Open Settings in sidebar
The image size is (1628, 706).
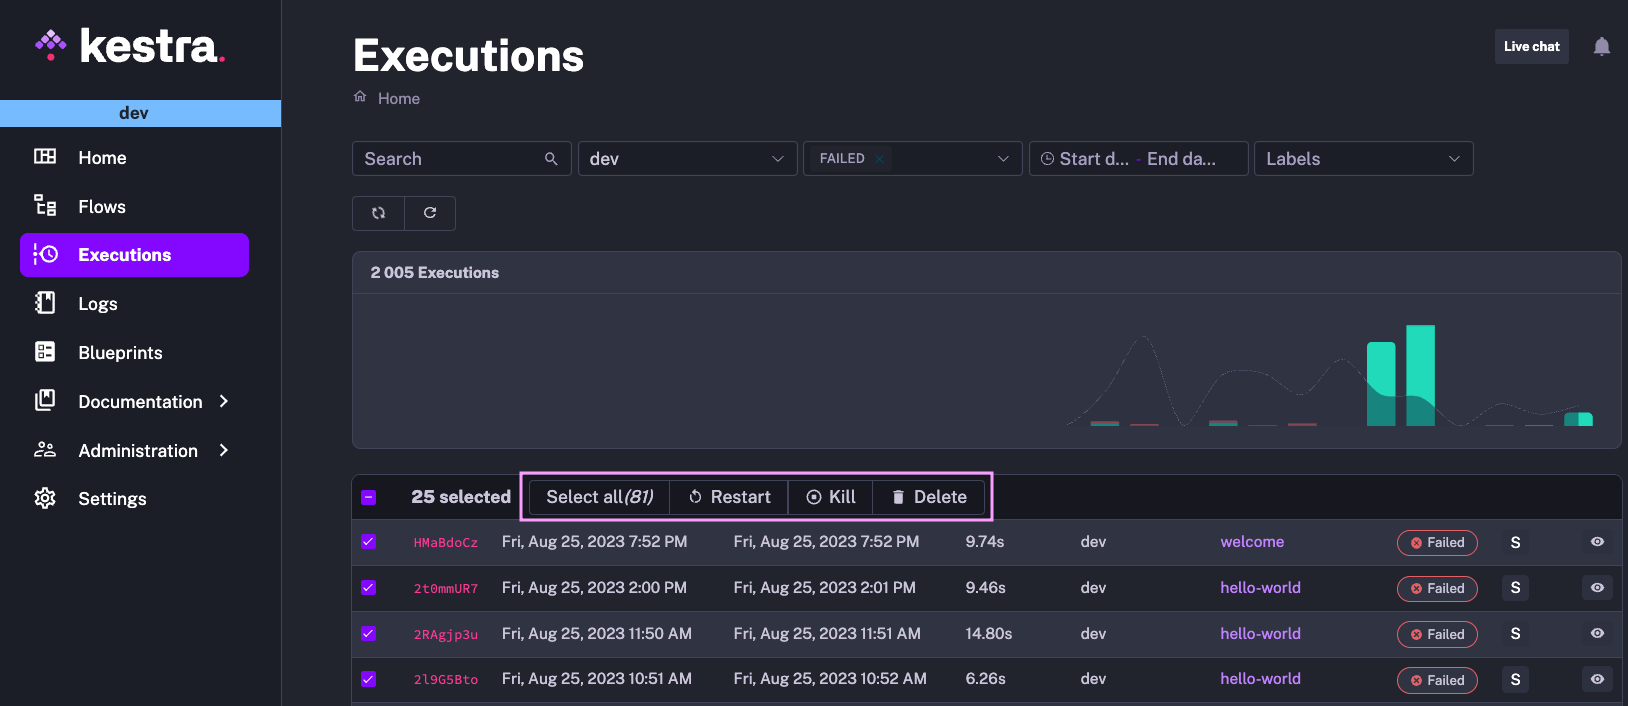[134, 498]
